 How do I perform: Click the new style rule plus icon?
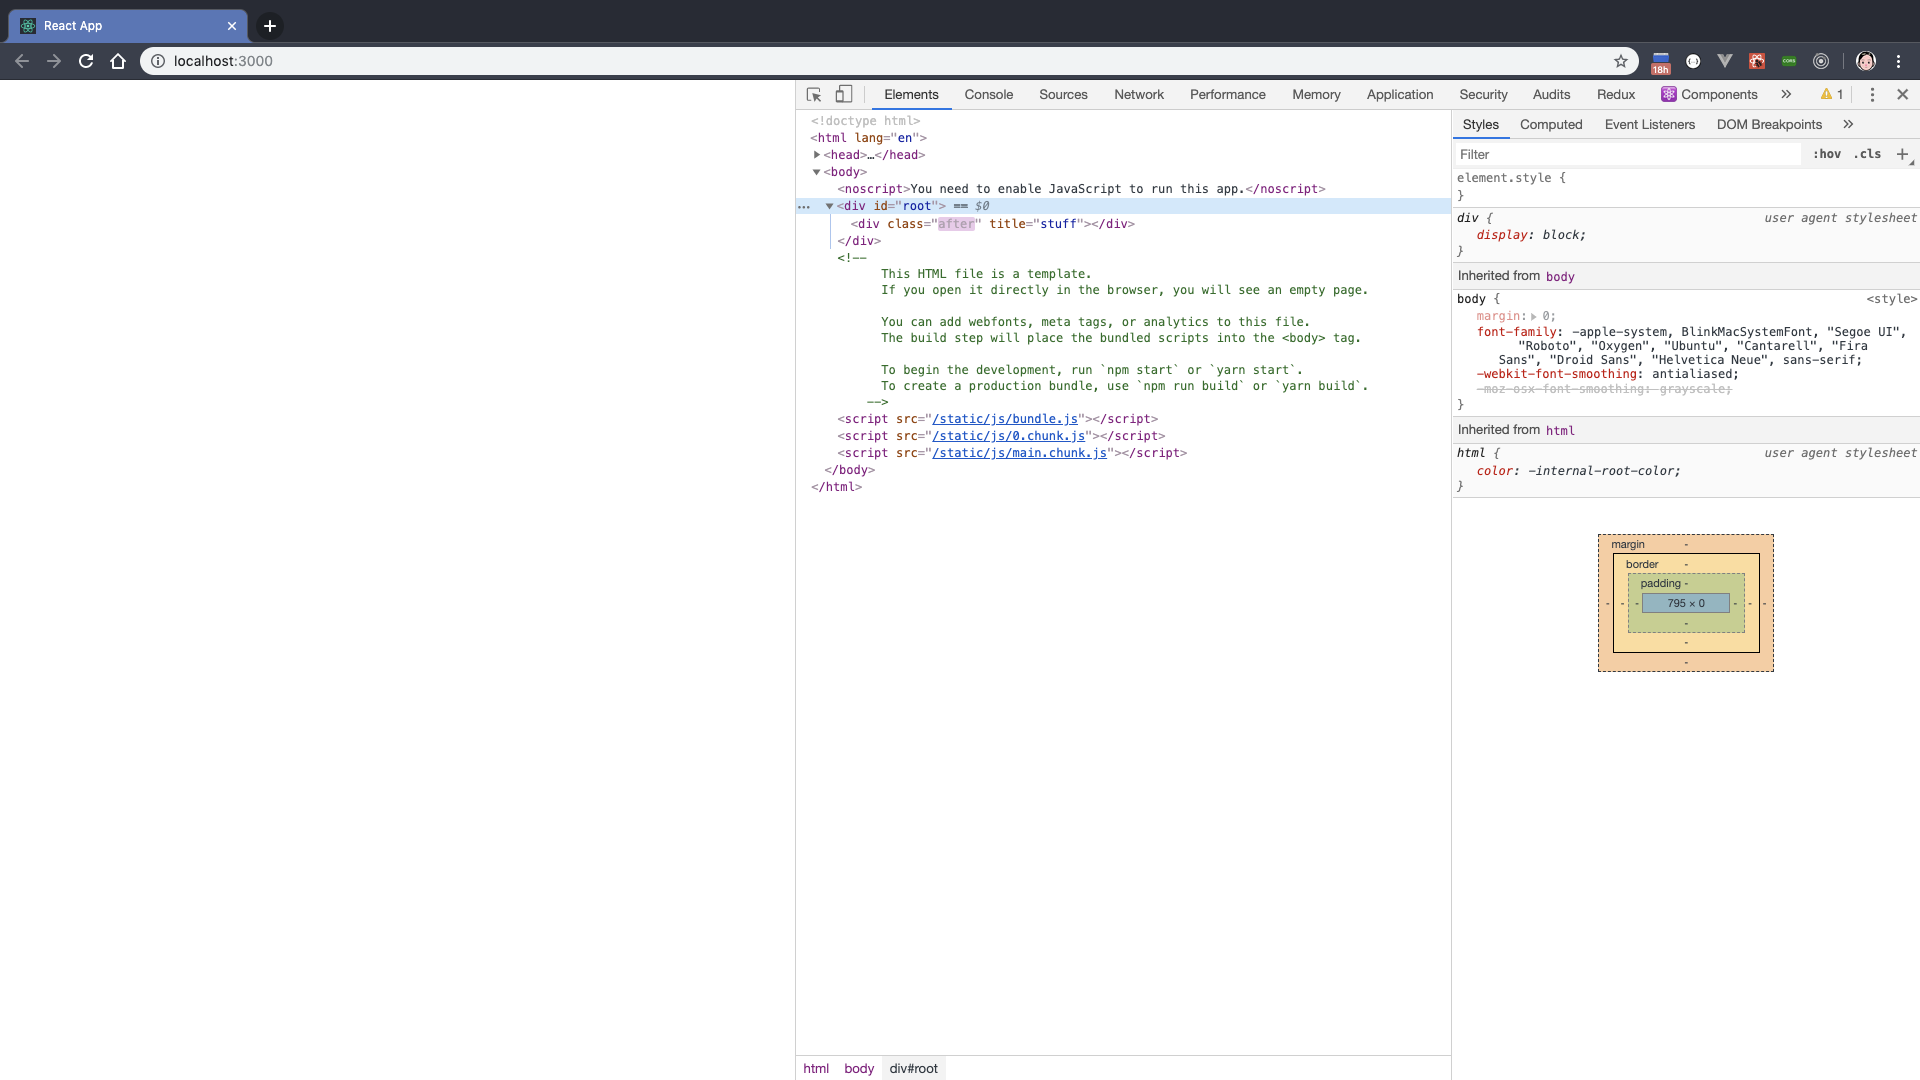pyautogui.click(x=1902, y=154)
